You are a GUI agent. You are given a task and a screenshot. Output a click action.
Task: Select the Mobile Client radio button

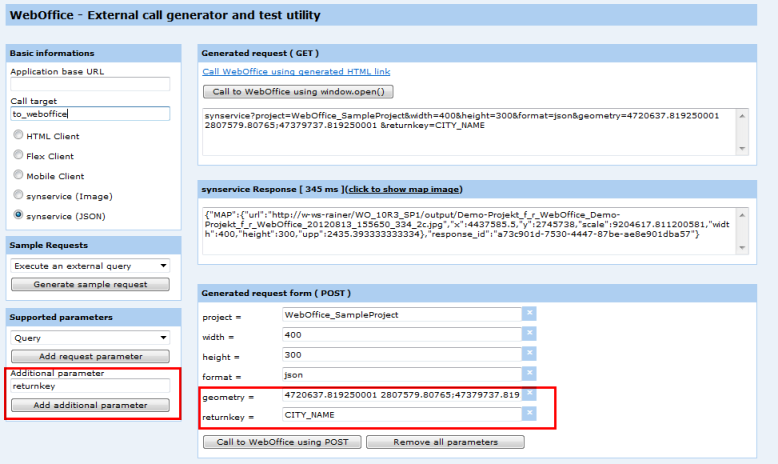point(18,175)
